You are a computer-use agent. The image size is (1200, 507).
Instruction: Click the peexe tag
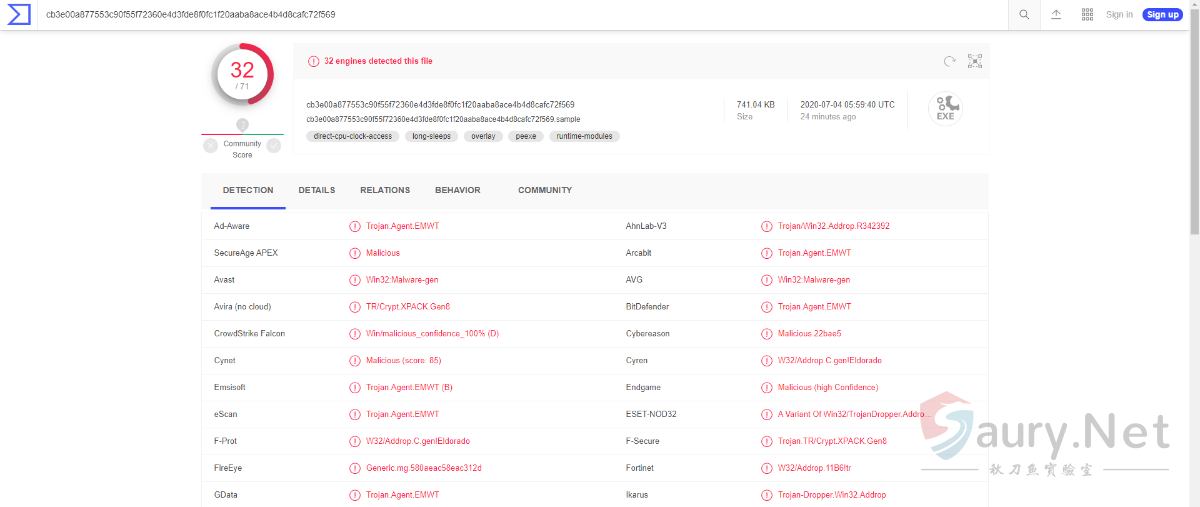pyautogui.click(x=525, y=136)
